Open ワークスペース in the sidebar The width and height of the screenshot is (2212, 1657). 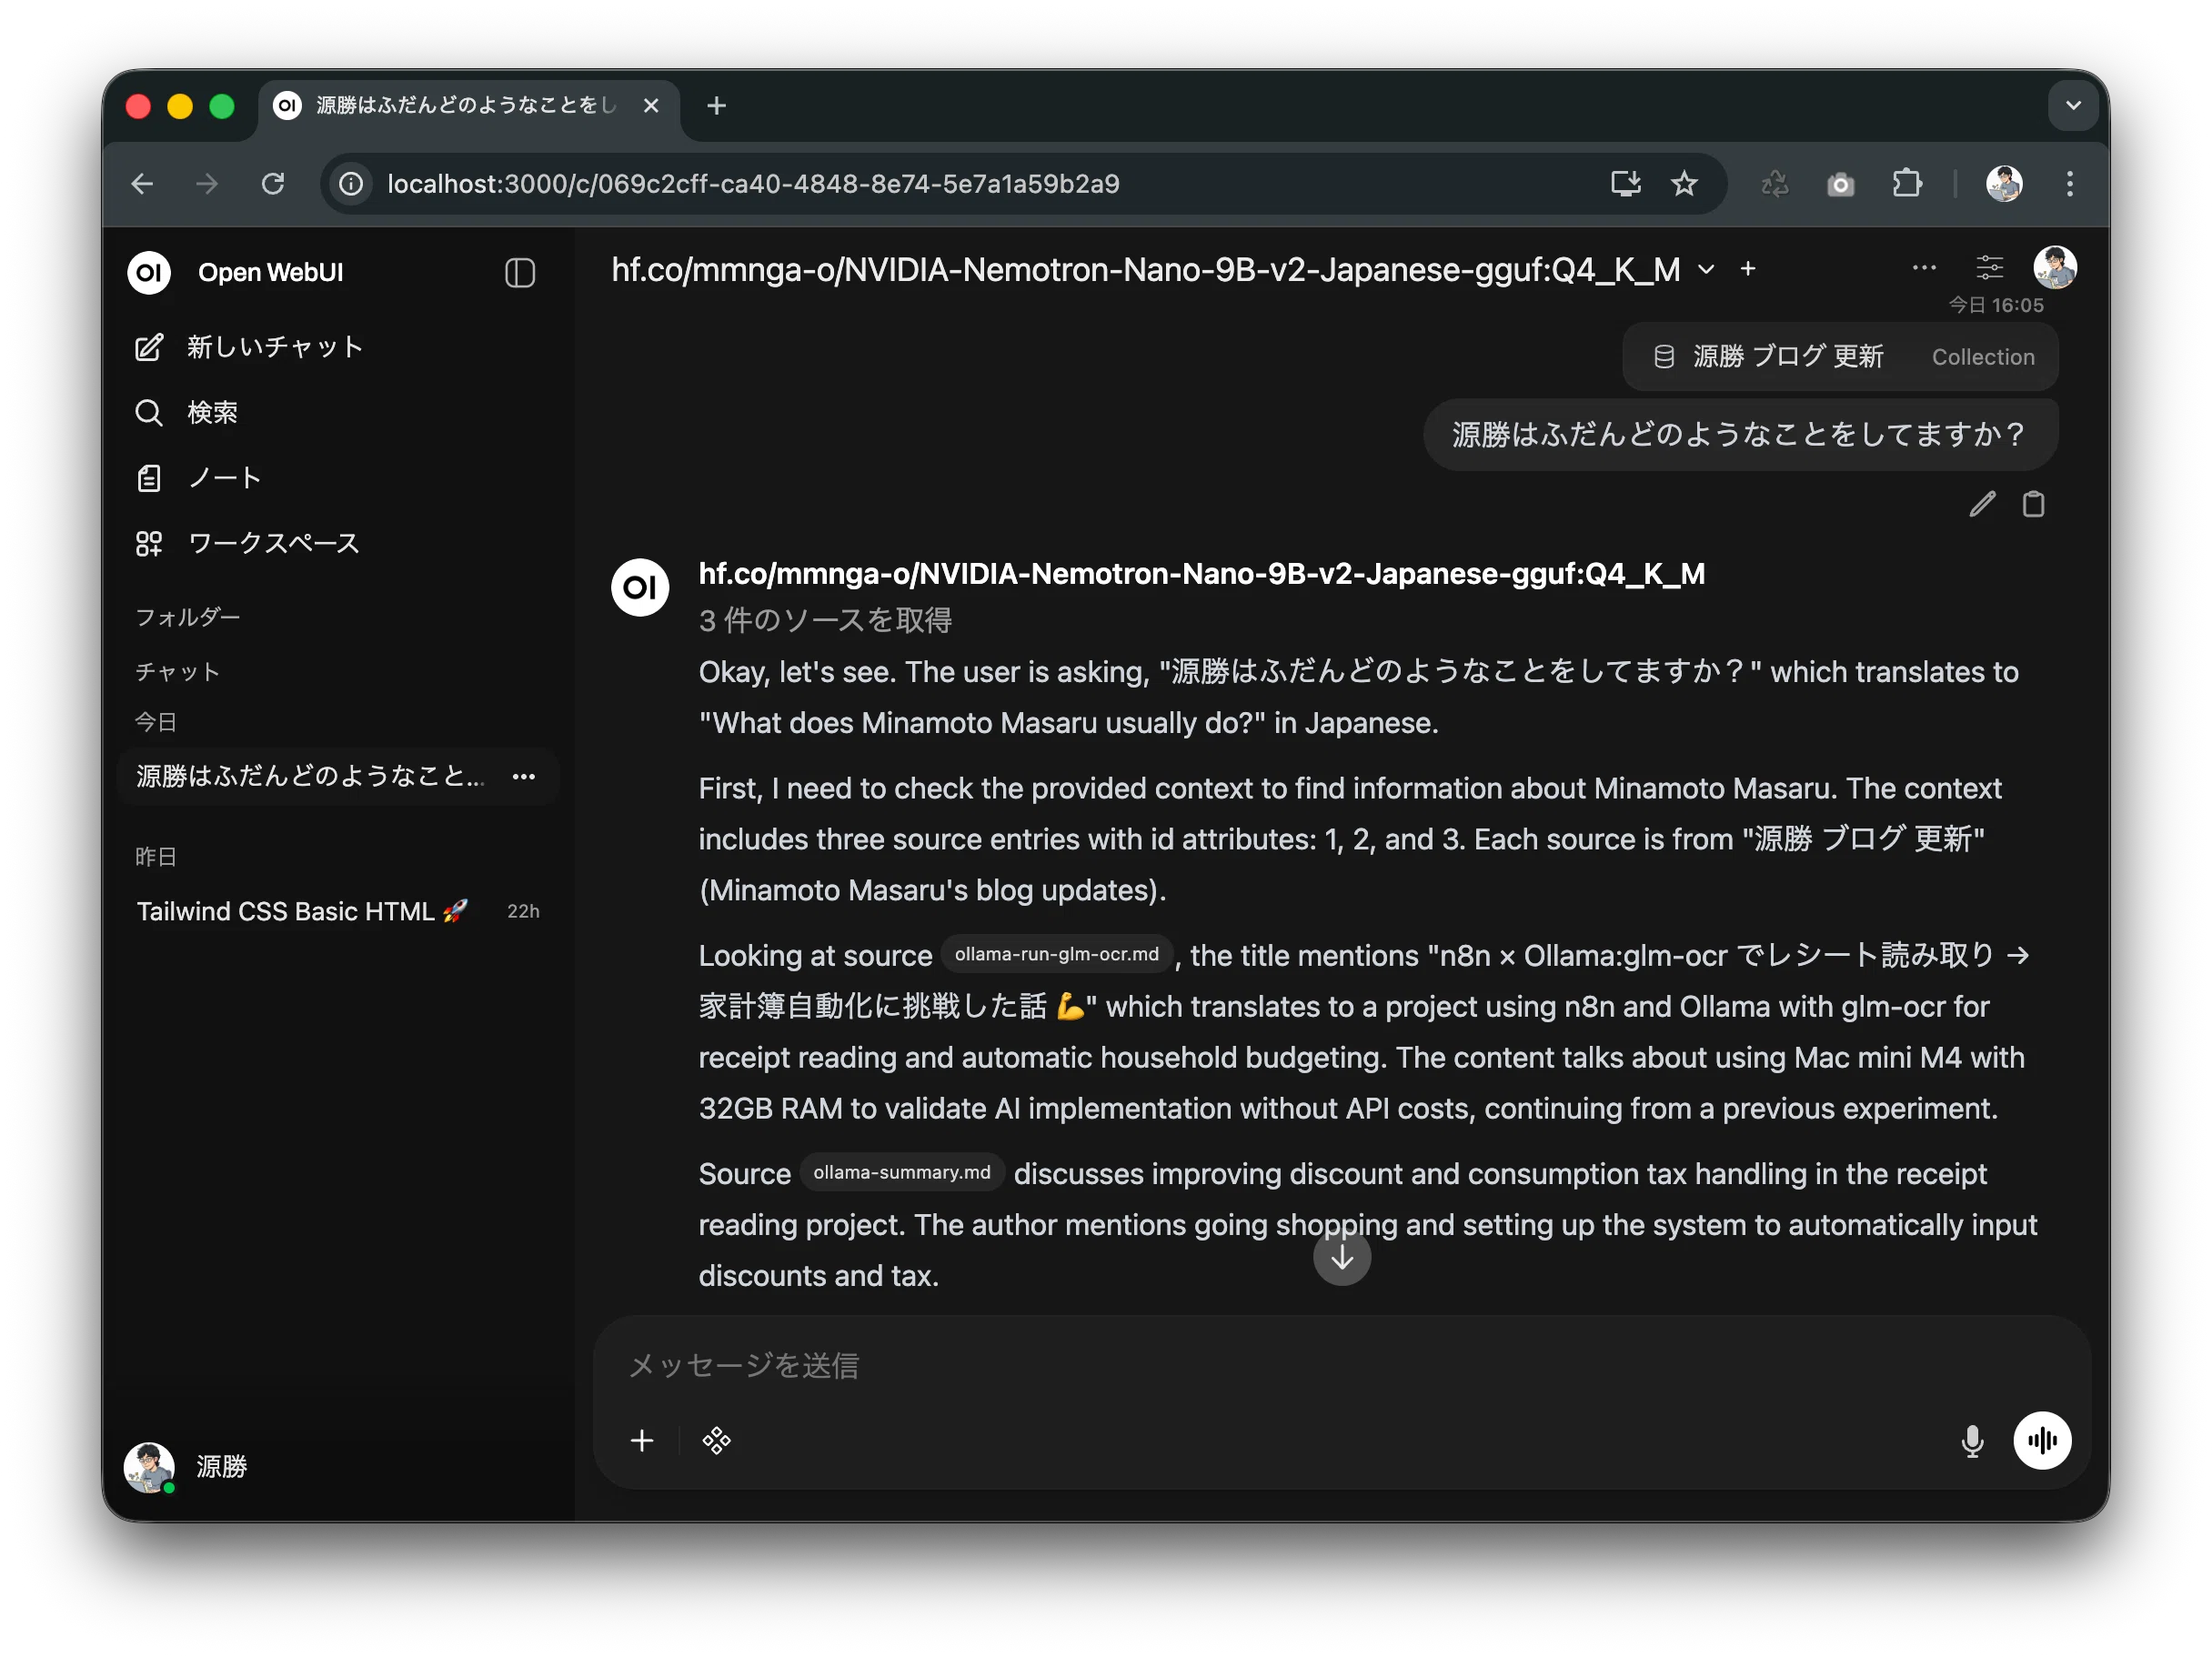247,543
